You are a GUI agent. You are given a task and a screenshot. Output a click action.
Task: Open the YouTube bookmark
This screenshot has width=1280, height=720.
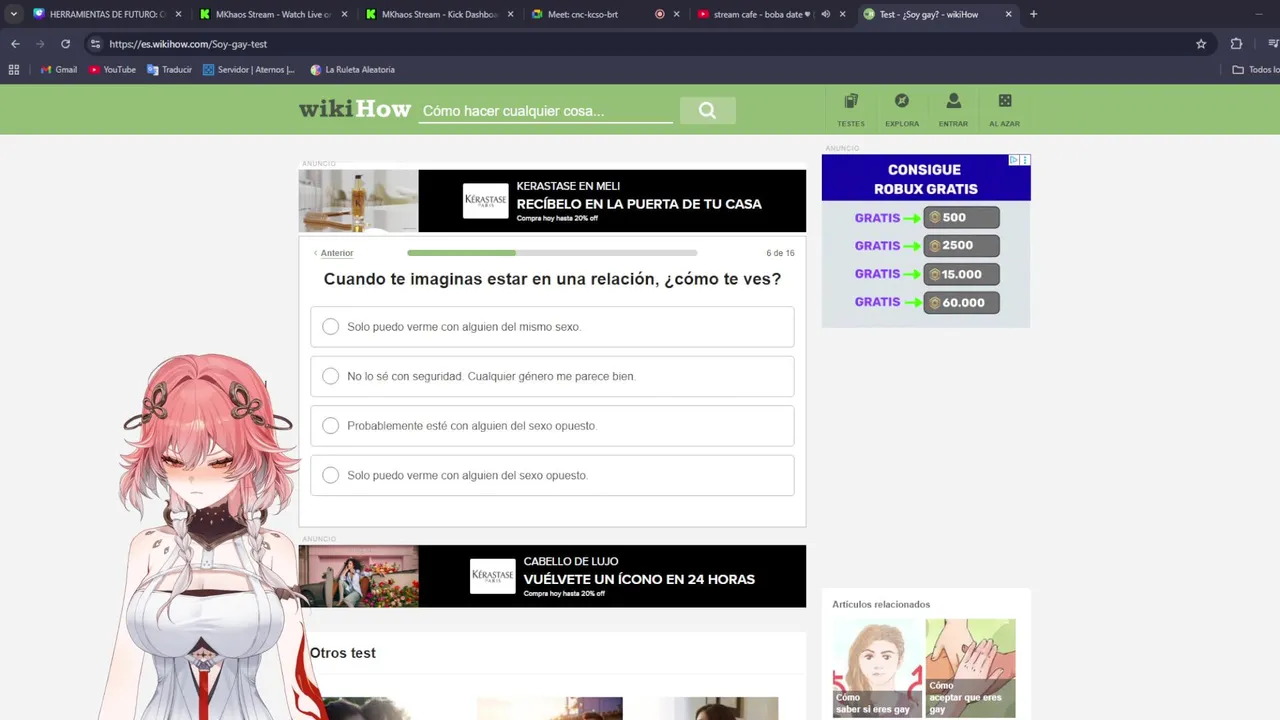(113, 70)
